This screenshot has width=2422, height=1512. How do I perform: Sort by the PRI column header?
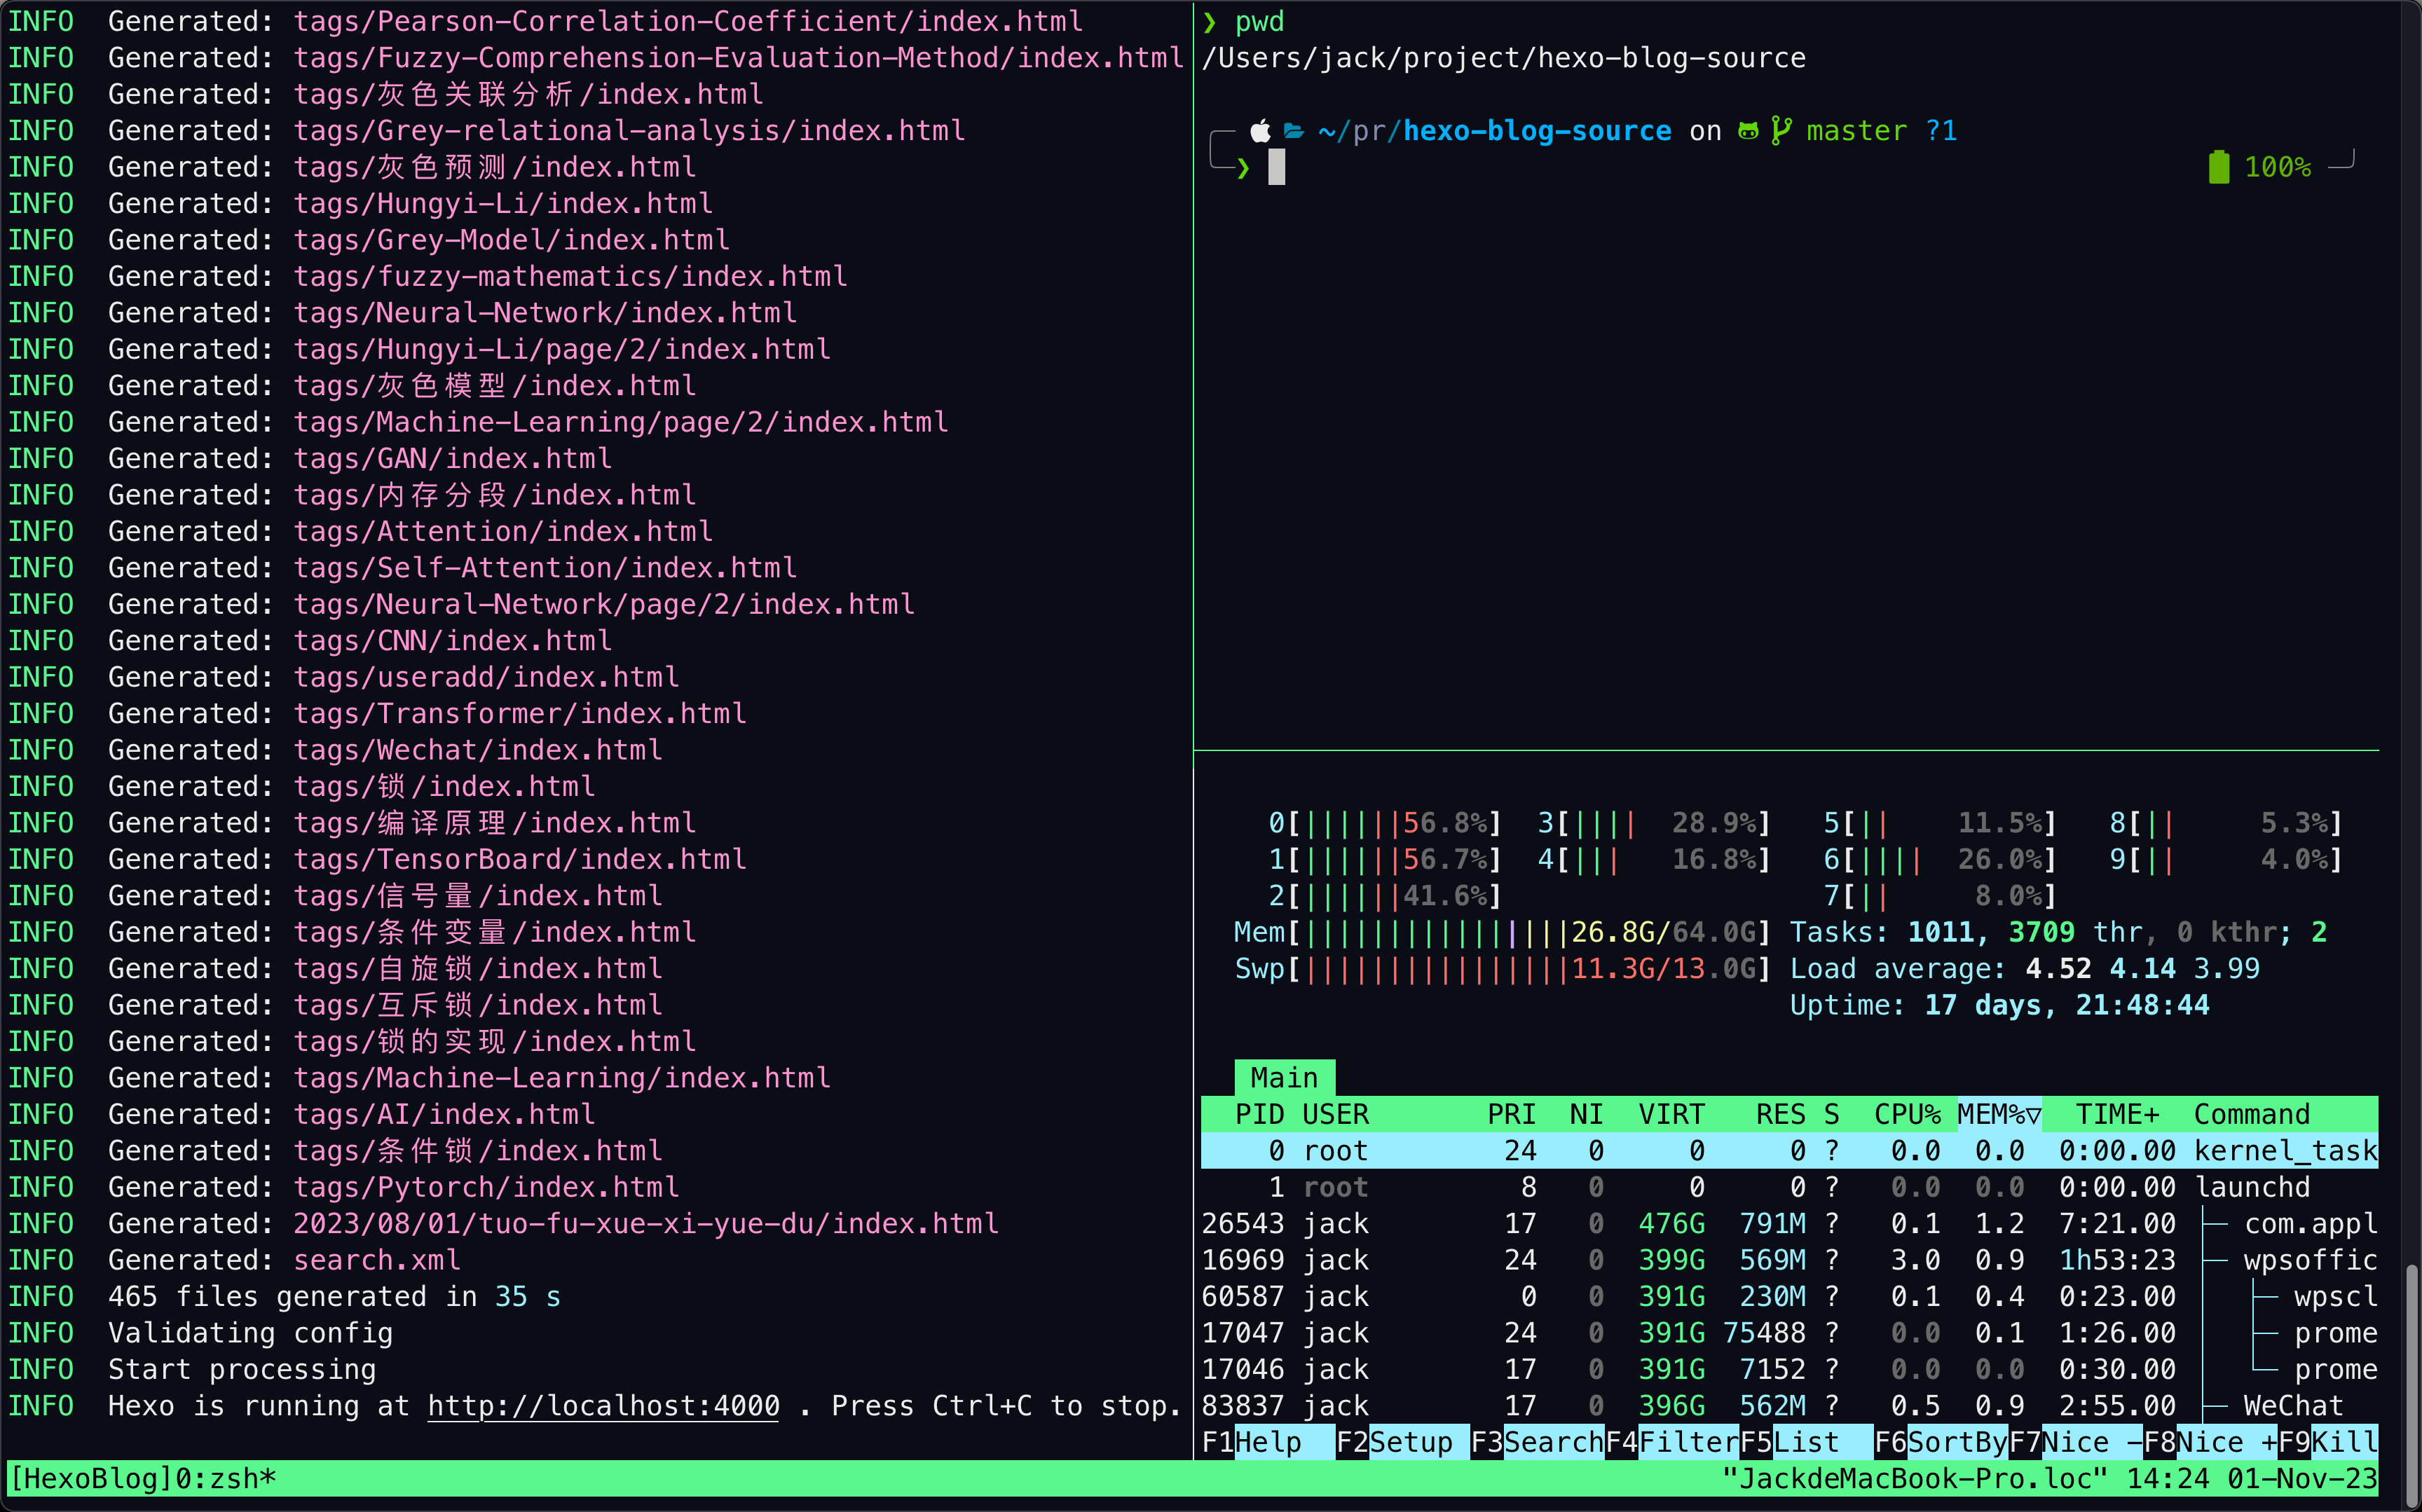click(x=1512, y=1114)
